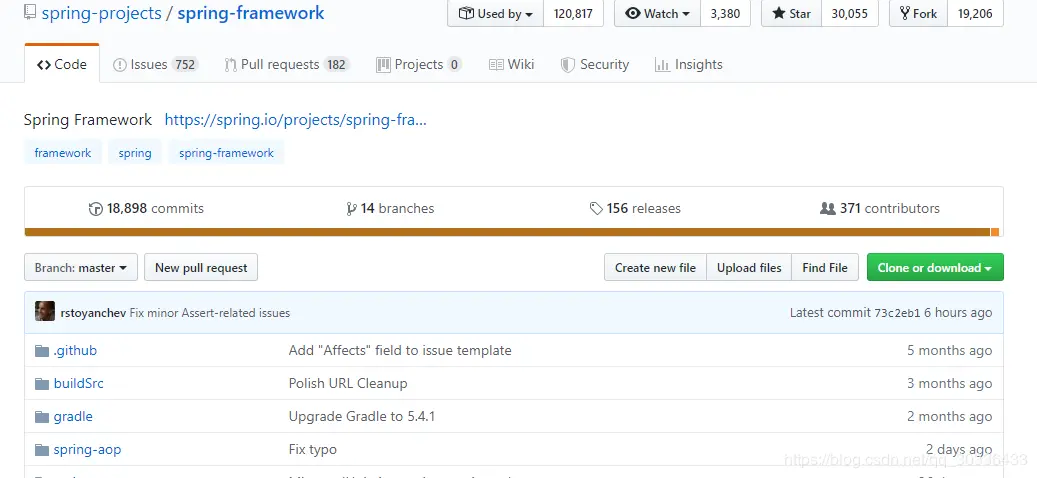Click the folder icon beside spring-aop
Screen dimensions: 1037x478
42,450
